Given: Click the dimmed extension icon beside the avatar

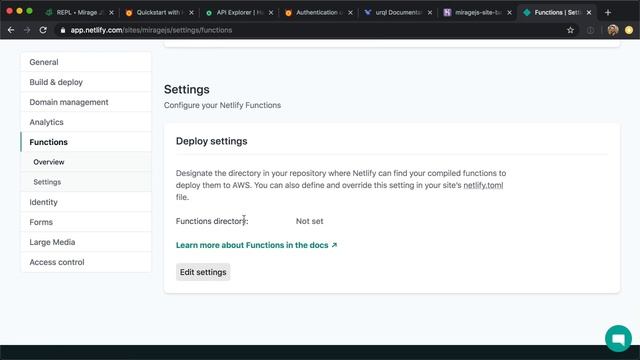Looking at the screenshot, I should point(590,30).
